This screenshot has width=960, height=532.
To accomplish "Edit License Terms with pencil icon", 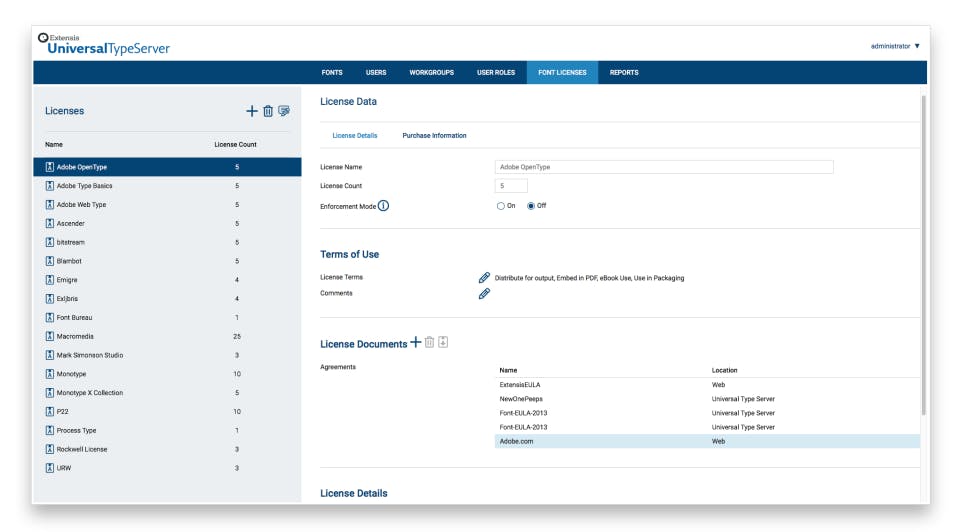I will (x=484, y=278).
